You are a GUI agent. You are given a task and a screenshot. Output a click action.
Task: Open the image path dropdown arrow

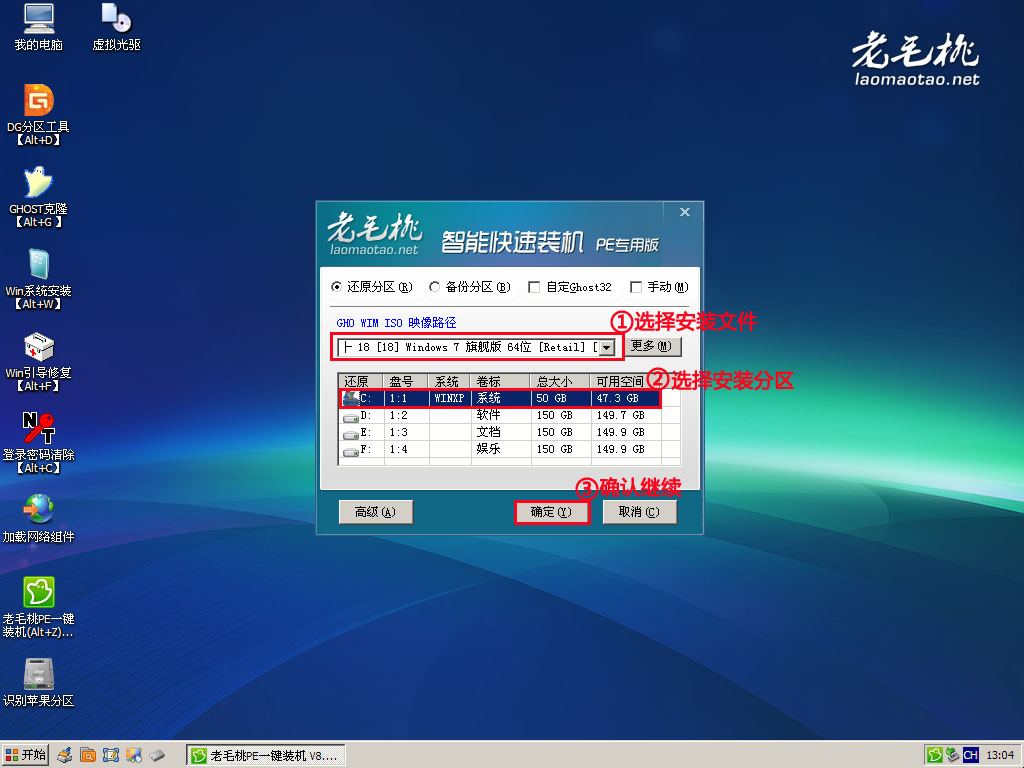coord(607,347)
